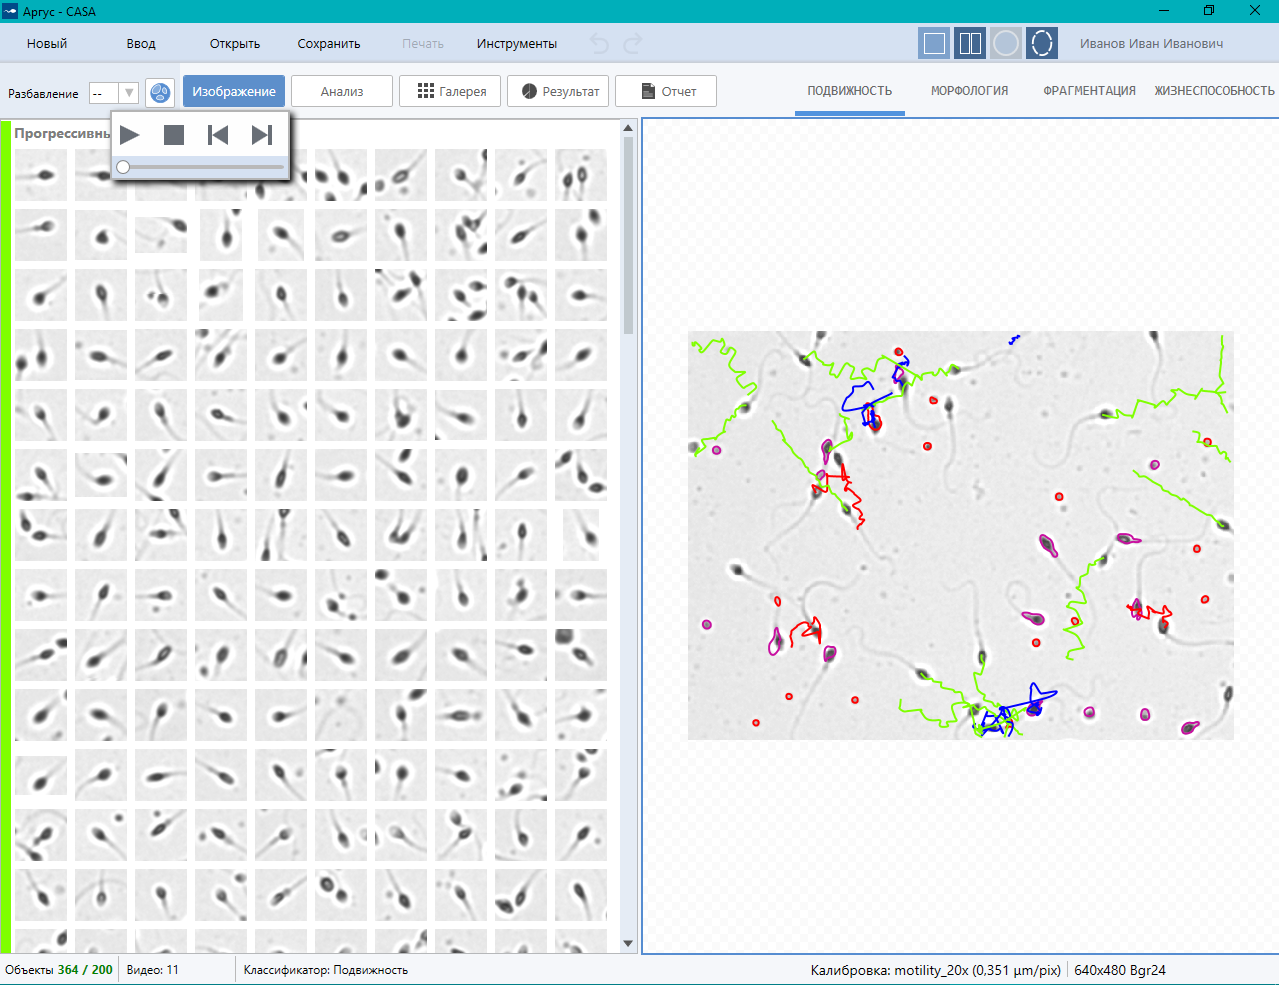Click the Результат button
The image size is (1279, 985).
pos(559,91)
